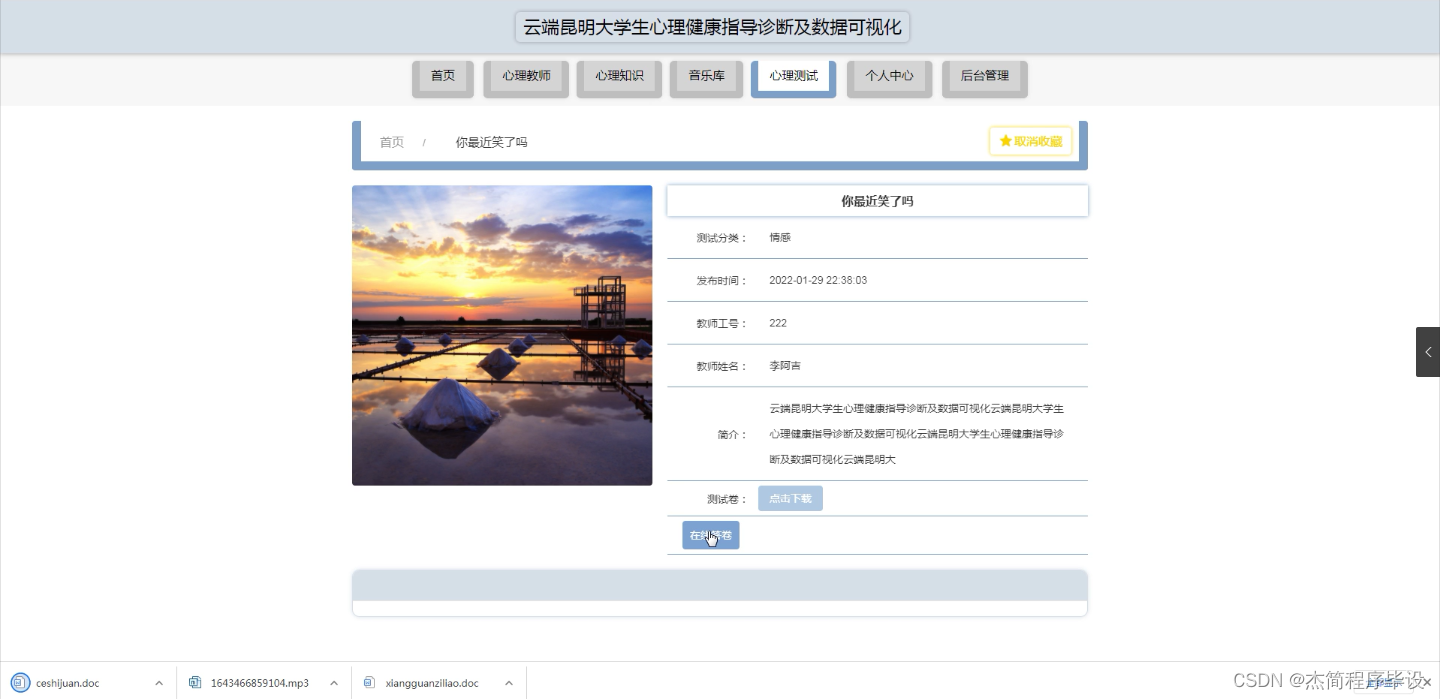1440x699 pixels.
Task: Select the 心理测试 tab
Action: 793,74
